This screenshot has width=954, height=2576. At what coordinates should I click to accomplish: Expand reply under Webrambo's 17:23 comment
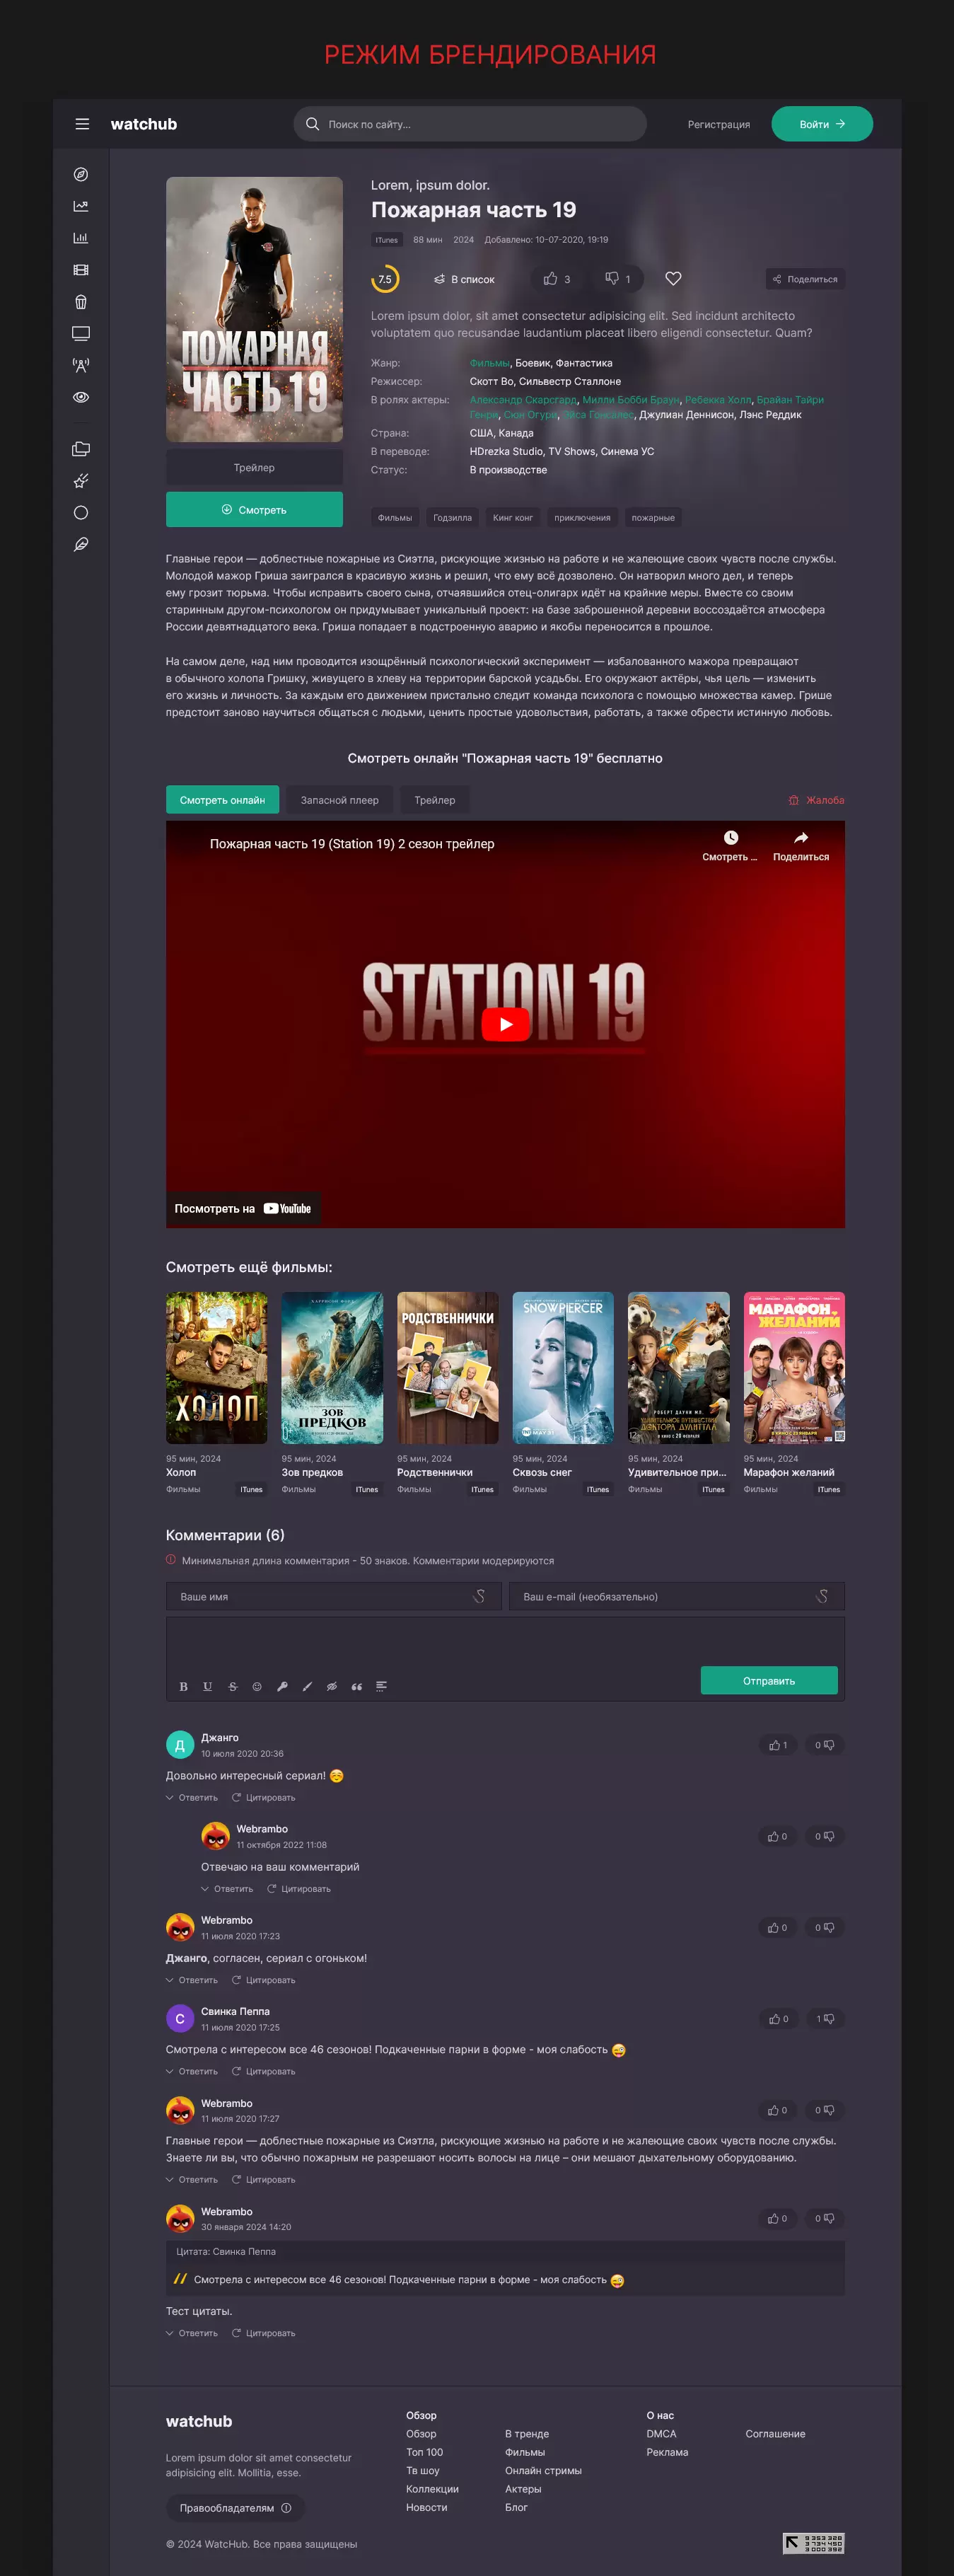[192, 1980]
